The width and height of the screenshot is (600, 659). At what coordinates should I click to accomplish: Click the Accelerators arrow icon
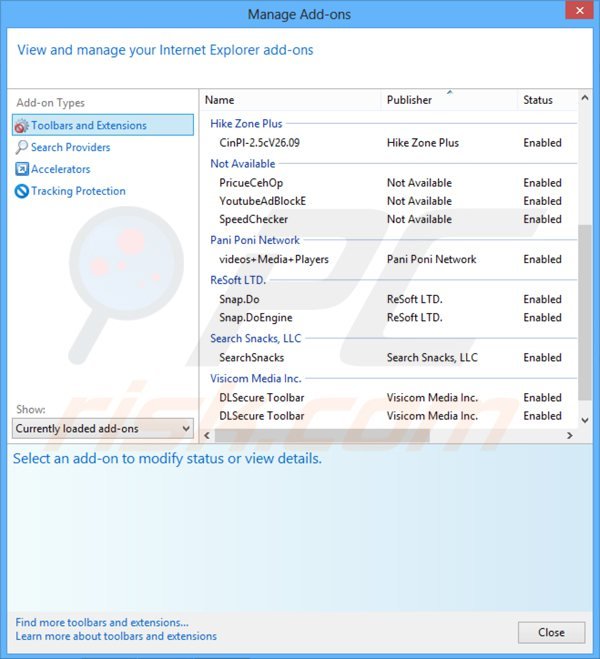click(x=21, y=170)
